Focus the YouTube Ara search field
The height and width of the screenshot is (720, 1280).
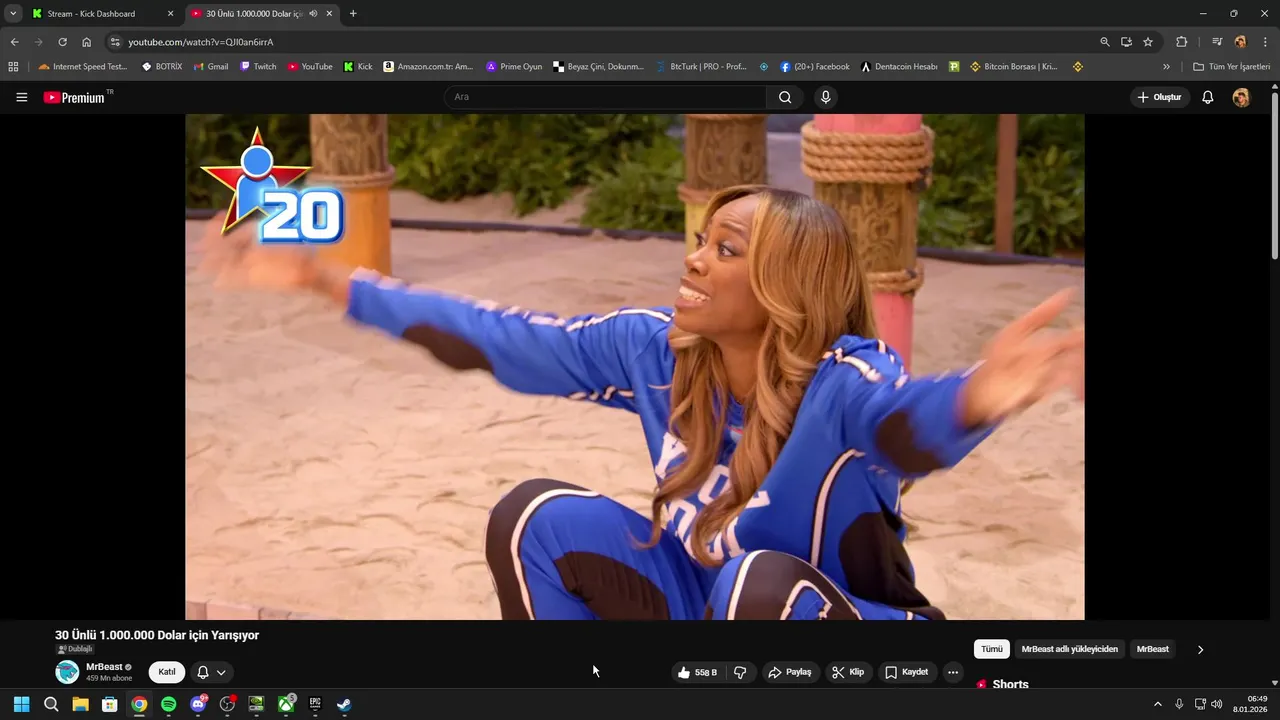605,97
